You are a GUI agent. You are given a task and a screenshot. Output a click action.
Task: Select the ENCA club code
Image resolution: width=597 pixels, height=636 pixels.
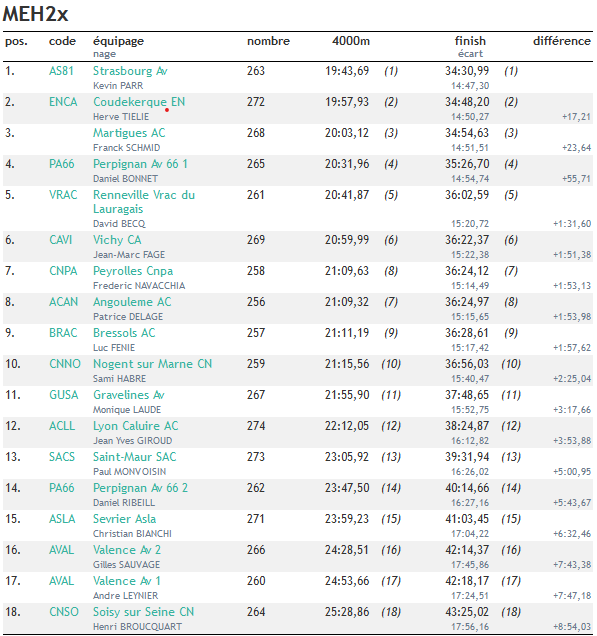[63, 102]
